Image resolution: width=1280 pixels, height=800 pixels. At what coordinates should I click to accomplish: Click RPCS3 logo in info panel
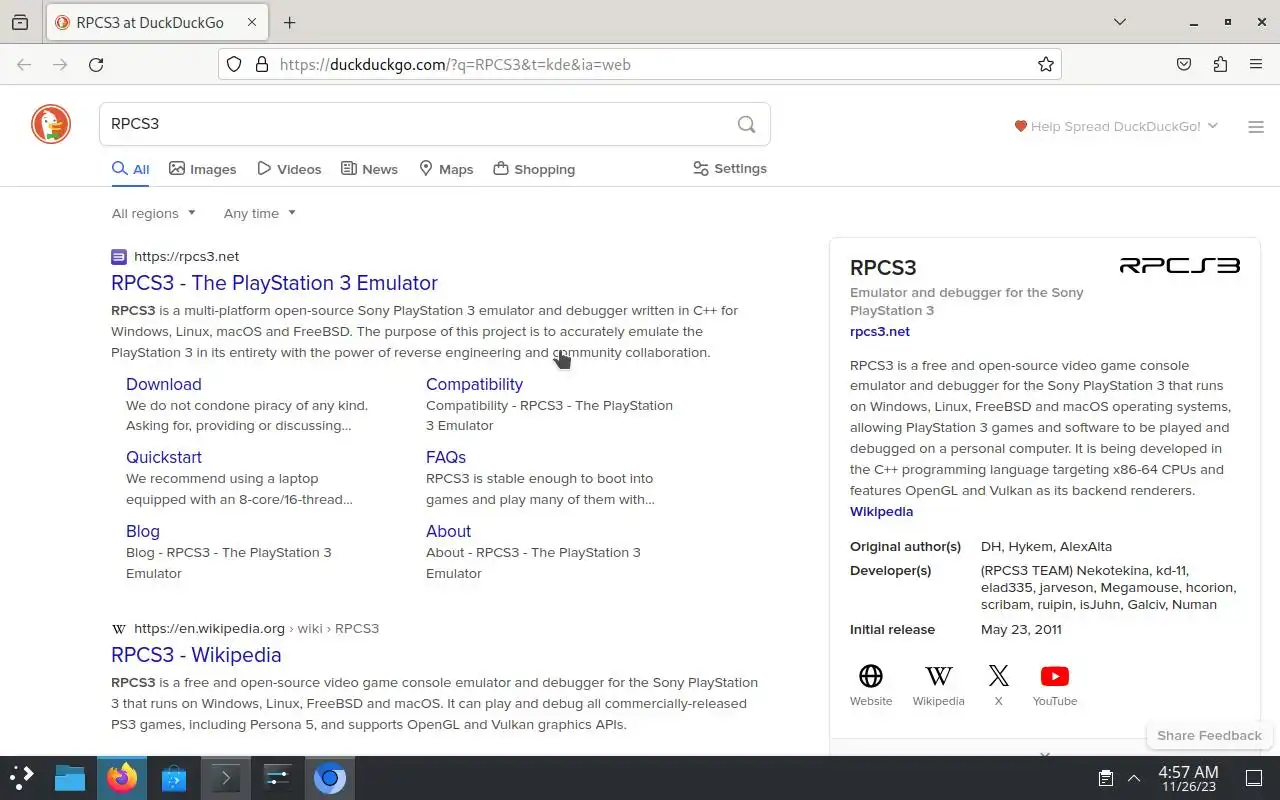pyautogui.click(x=1180, y=266)
